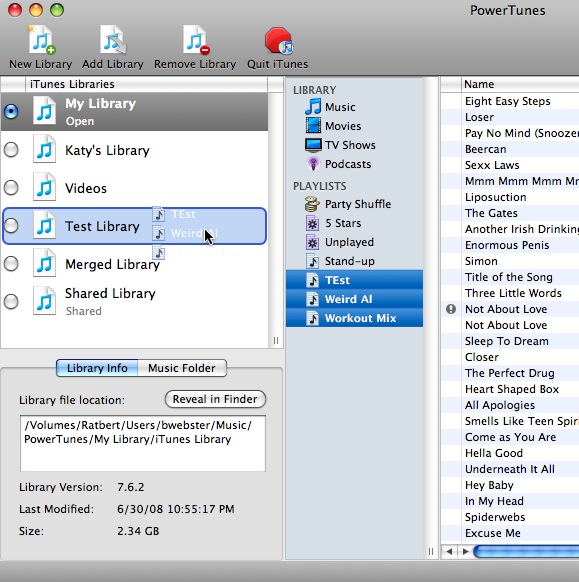The image size is (579, 582).
Task: Select the TV Shows source
Action: coord(340,145)
